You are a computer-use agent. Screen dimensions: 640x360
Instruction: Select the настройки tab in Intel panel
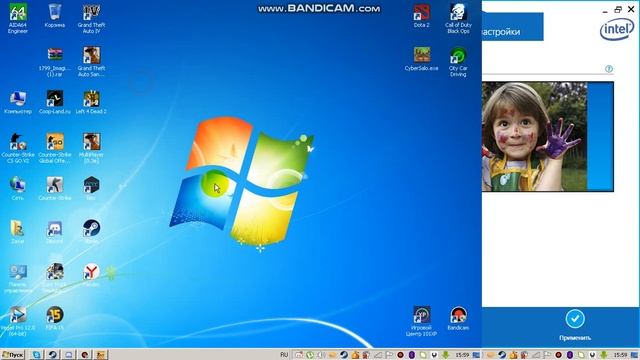[512, 27]
